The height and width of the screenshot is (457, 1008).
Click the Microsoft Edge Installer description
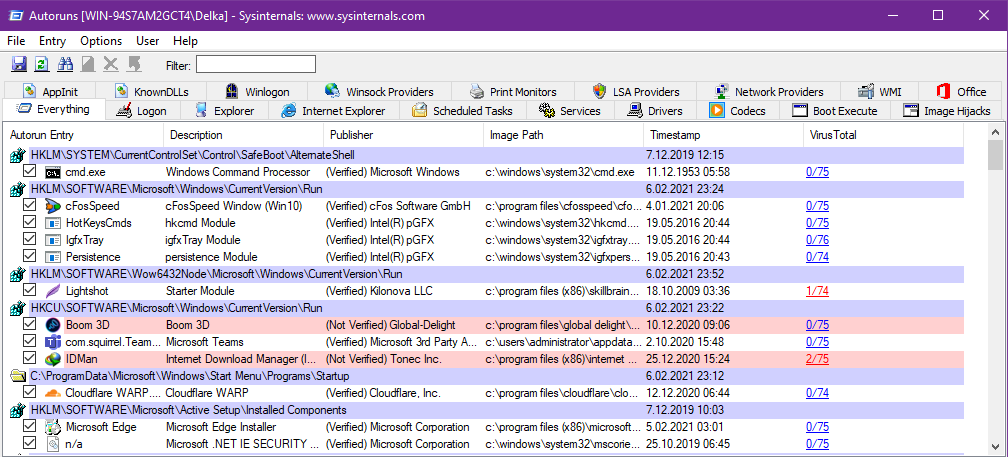[221, 427]
